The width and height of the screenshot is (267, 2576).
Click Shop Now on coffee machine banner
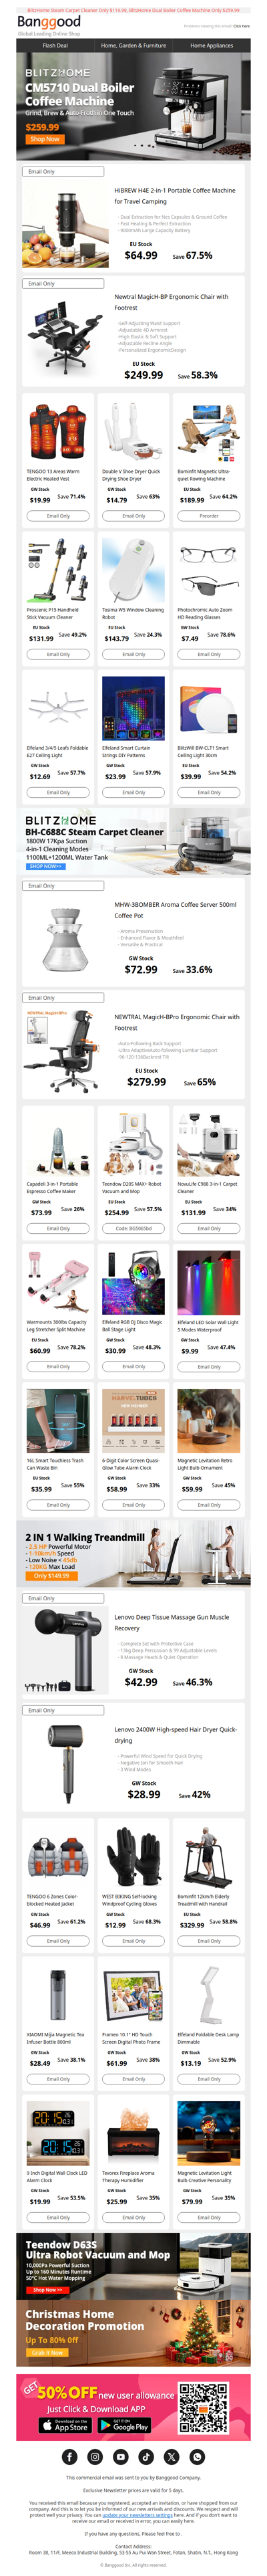tap(44, 139)
